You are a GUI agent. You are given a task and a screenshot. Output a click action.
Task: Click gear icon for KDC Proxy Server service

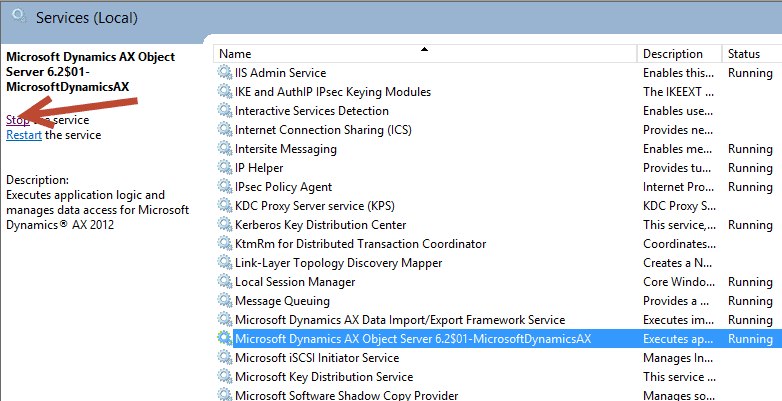pyautogui.click(x=224, y=205)
